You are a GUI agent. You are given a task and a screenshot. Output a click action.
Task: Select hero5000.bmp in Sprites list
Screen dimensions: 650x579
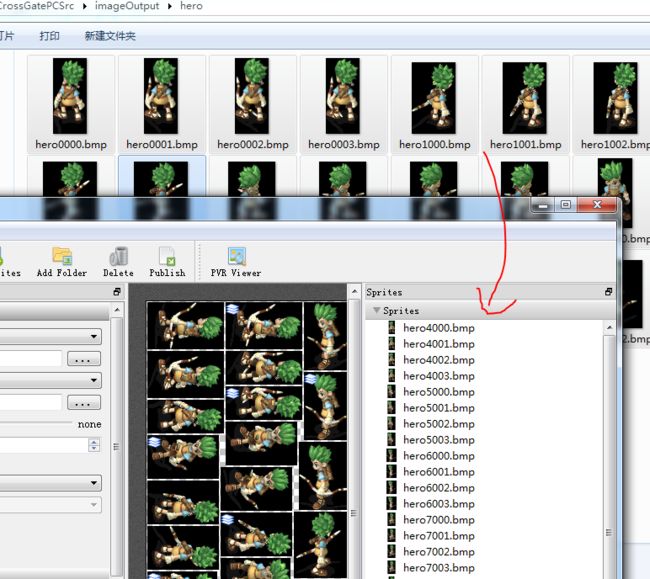pos(439,392)
